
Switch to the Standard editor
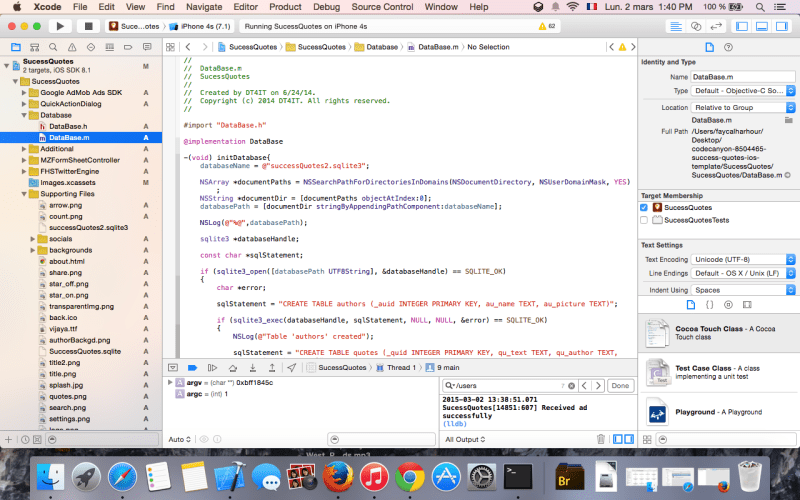point(676,26)
